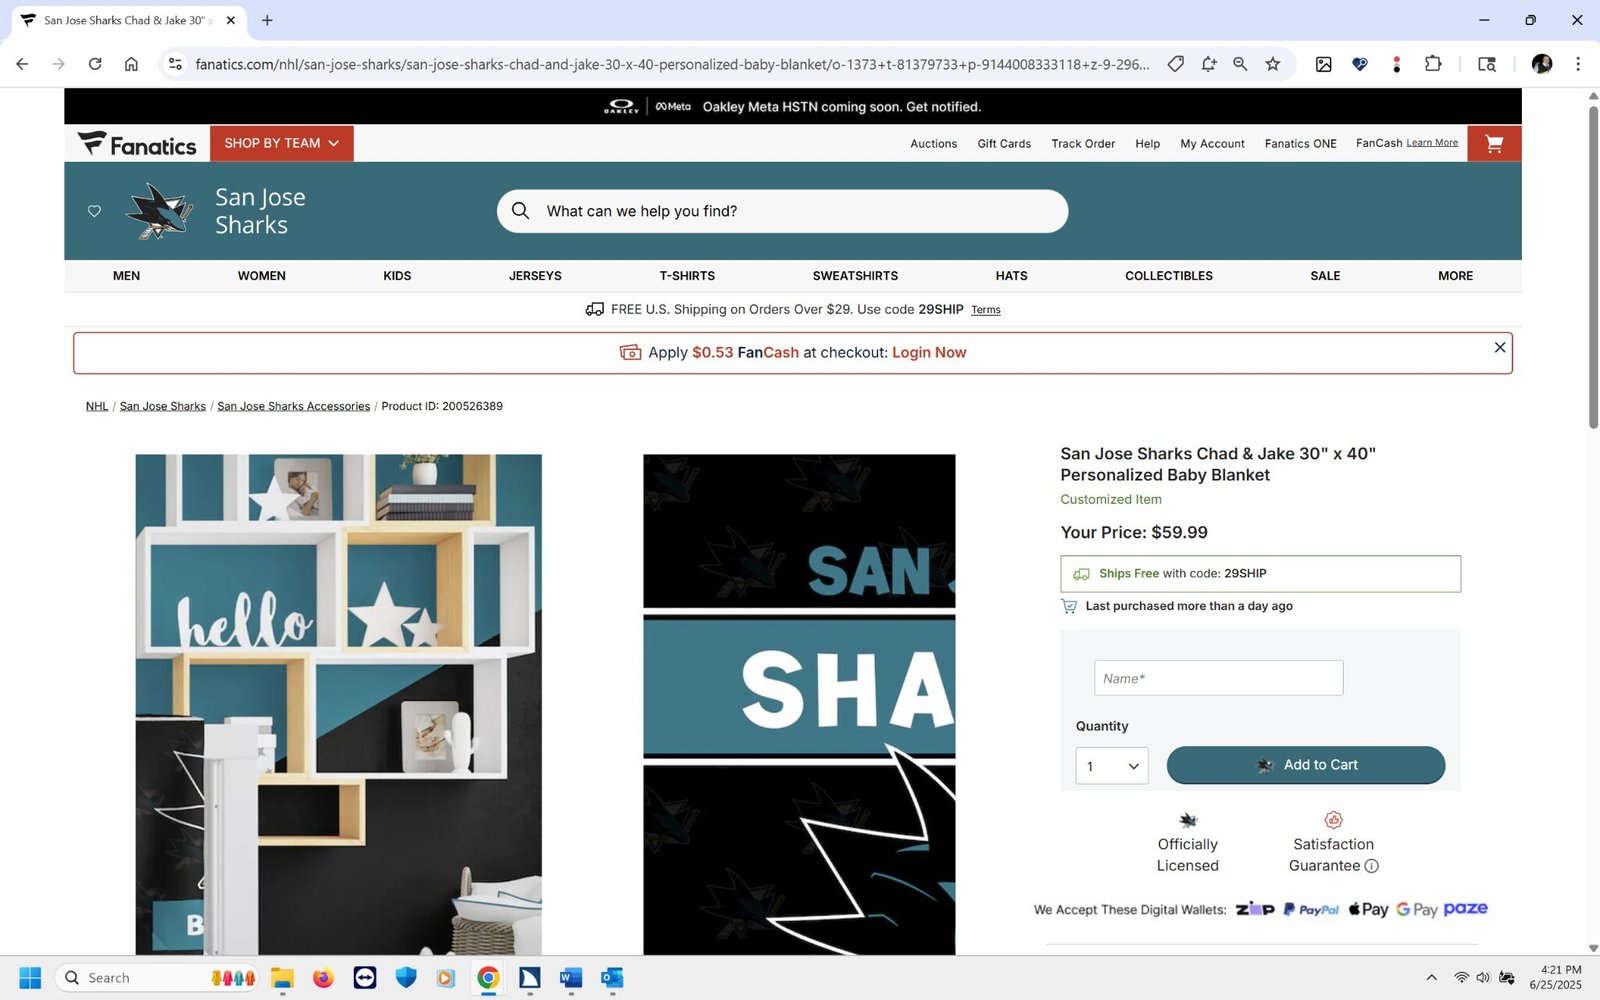Click the Fanatics logo
This screenshot has height=1000, width=1600.
tap(137, 144)
